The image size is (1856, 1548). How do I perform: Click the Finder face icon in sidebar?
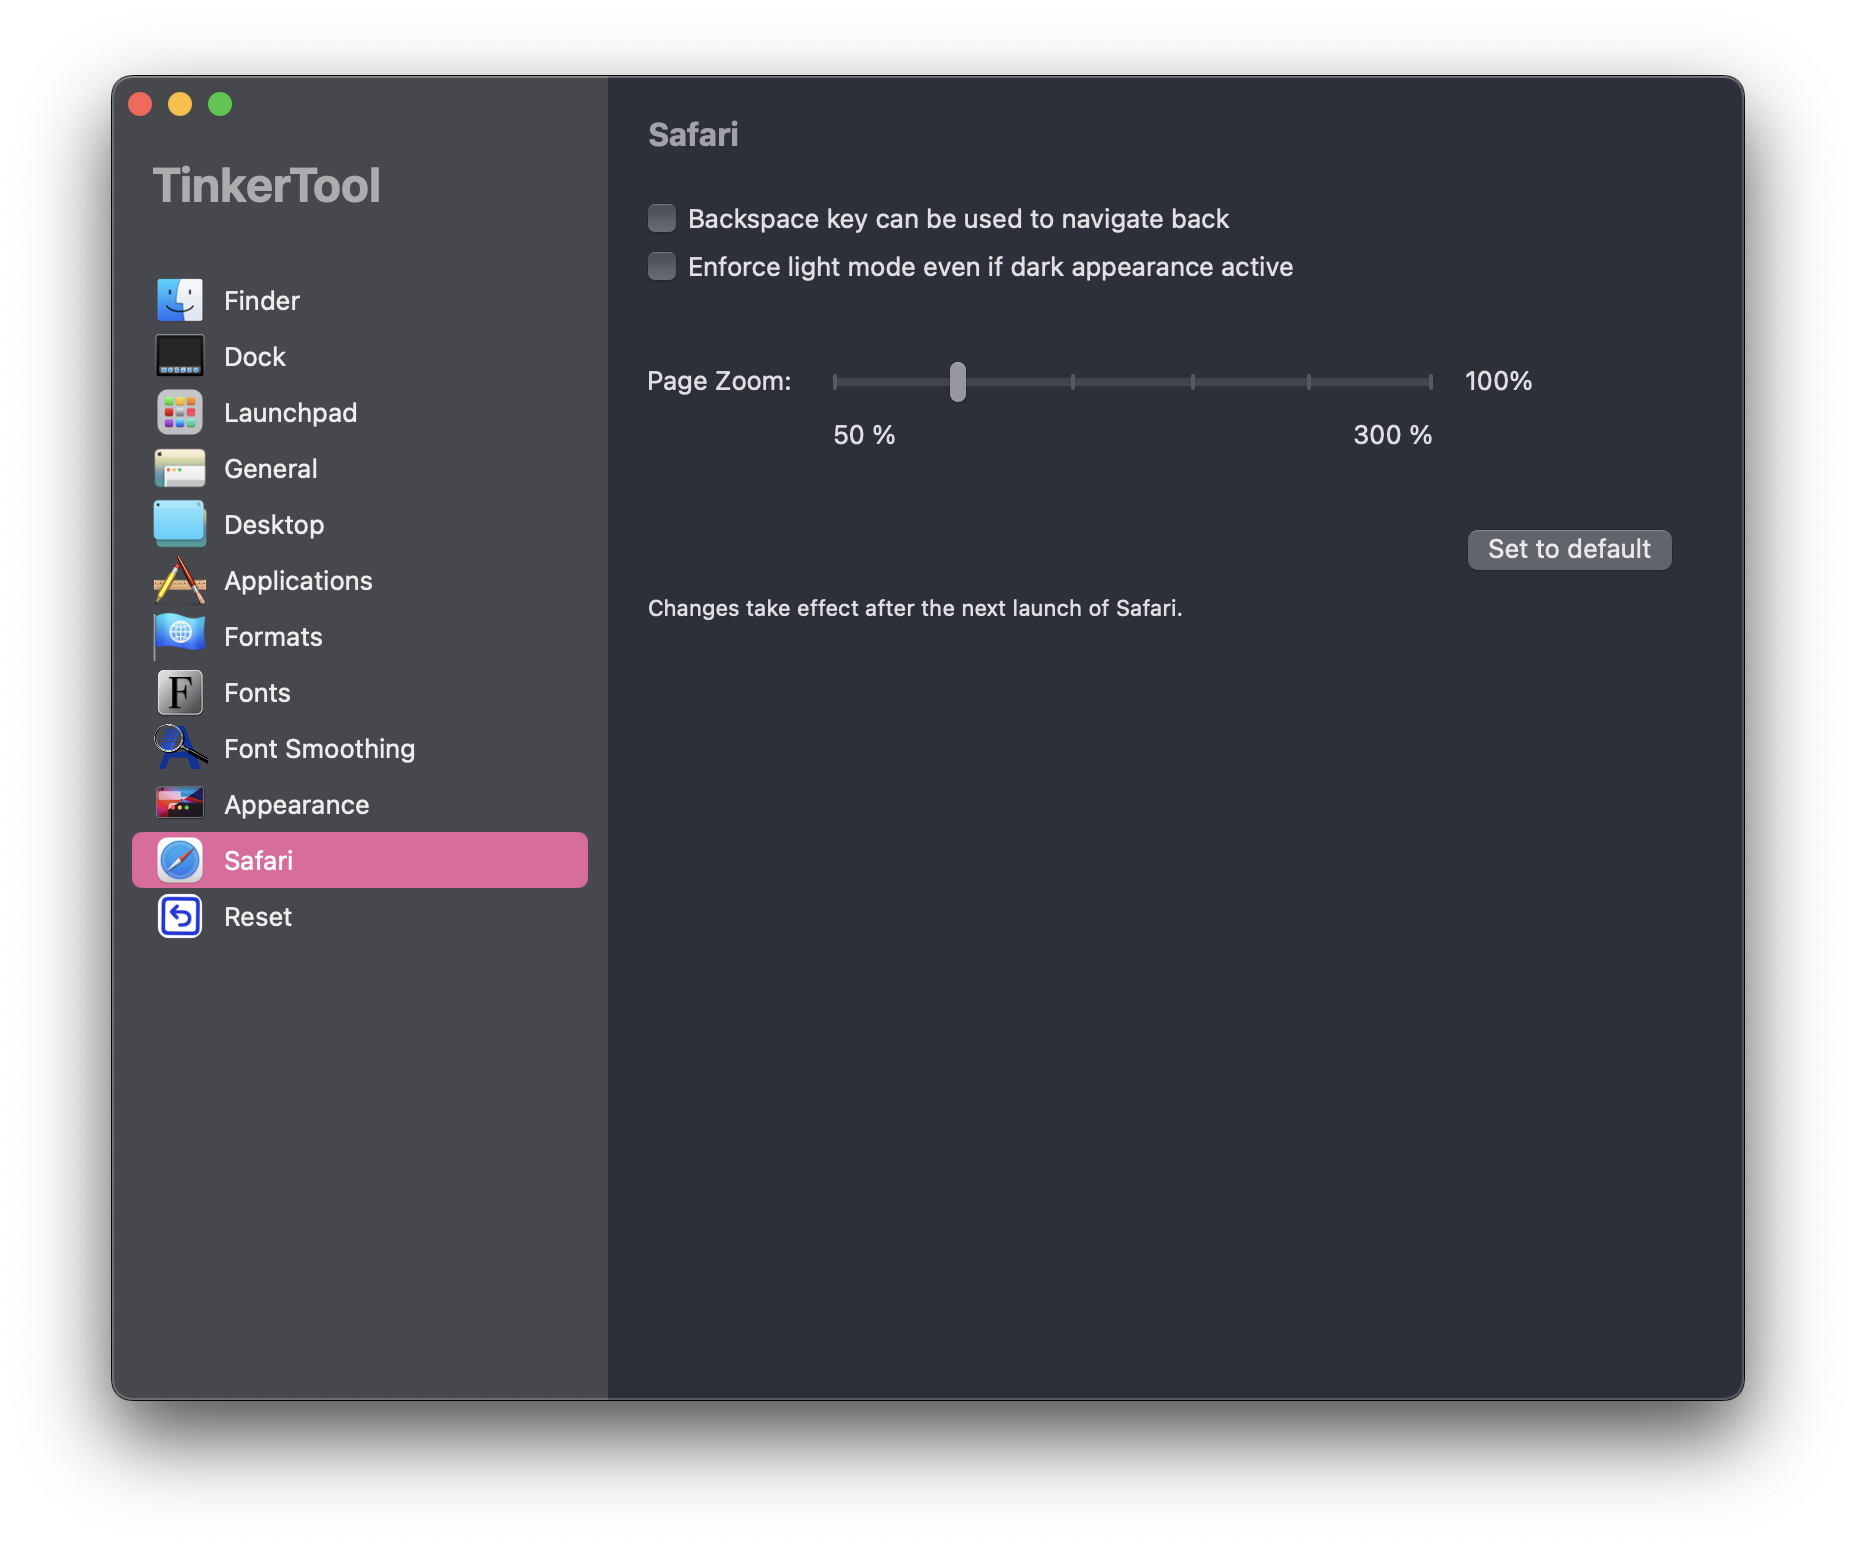click(x=180, y=300)
